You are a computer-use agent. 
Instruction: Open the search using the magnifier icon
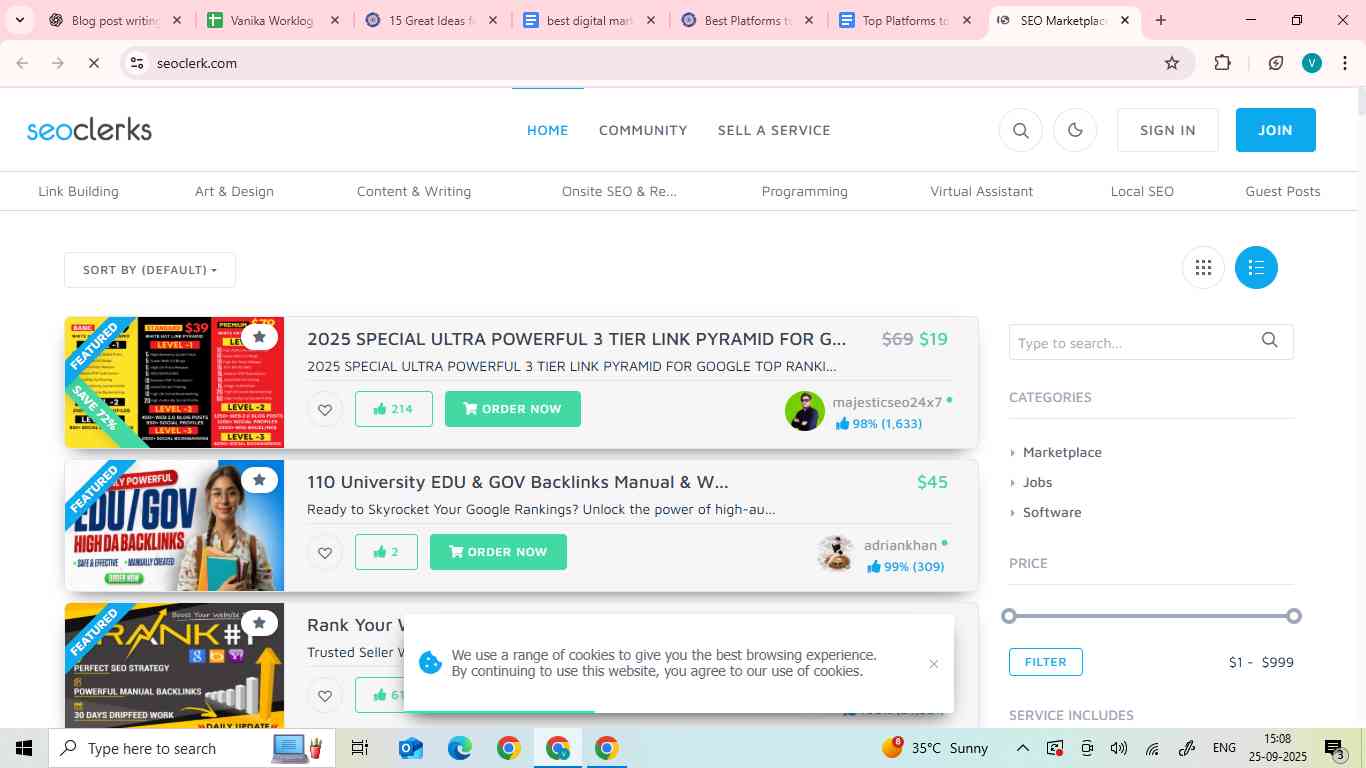[x=1020, y=130]
